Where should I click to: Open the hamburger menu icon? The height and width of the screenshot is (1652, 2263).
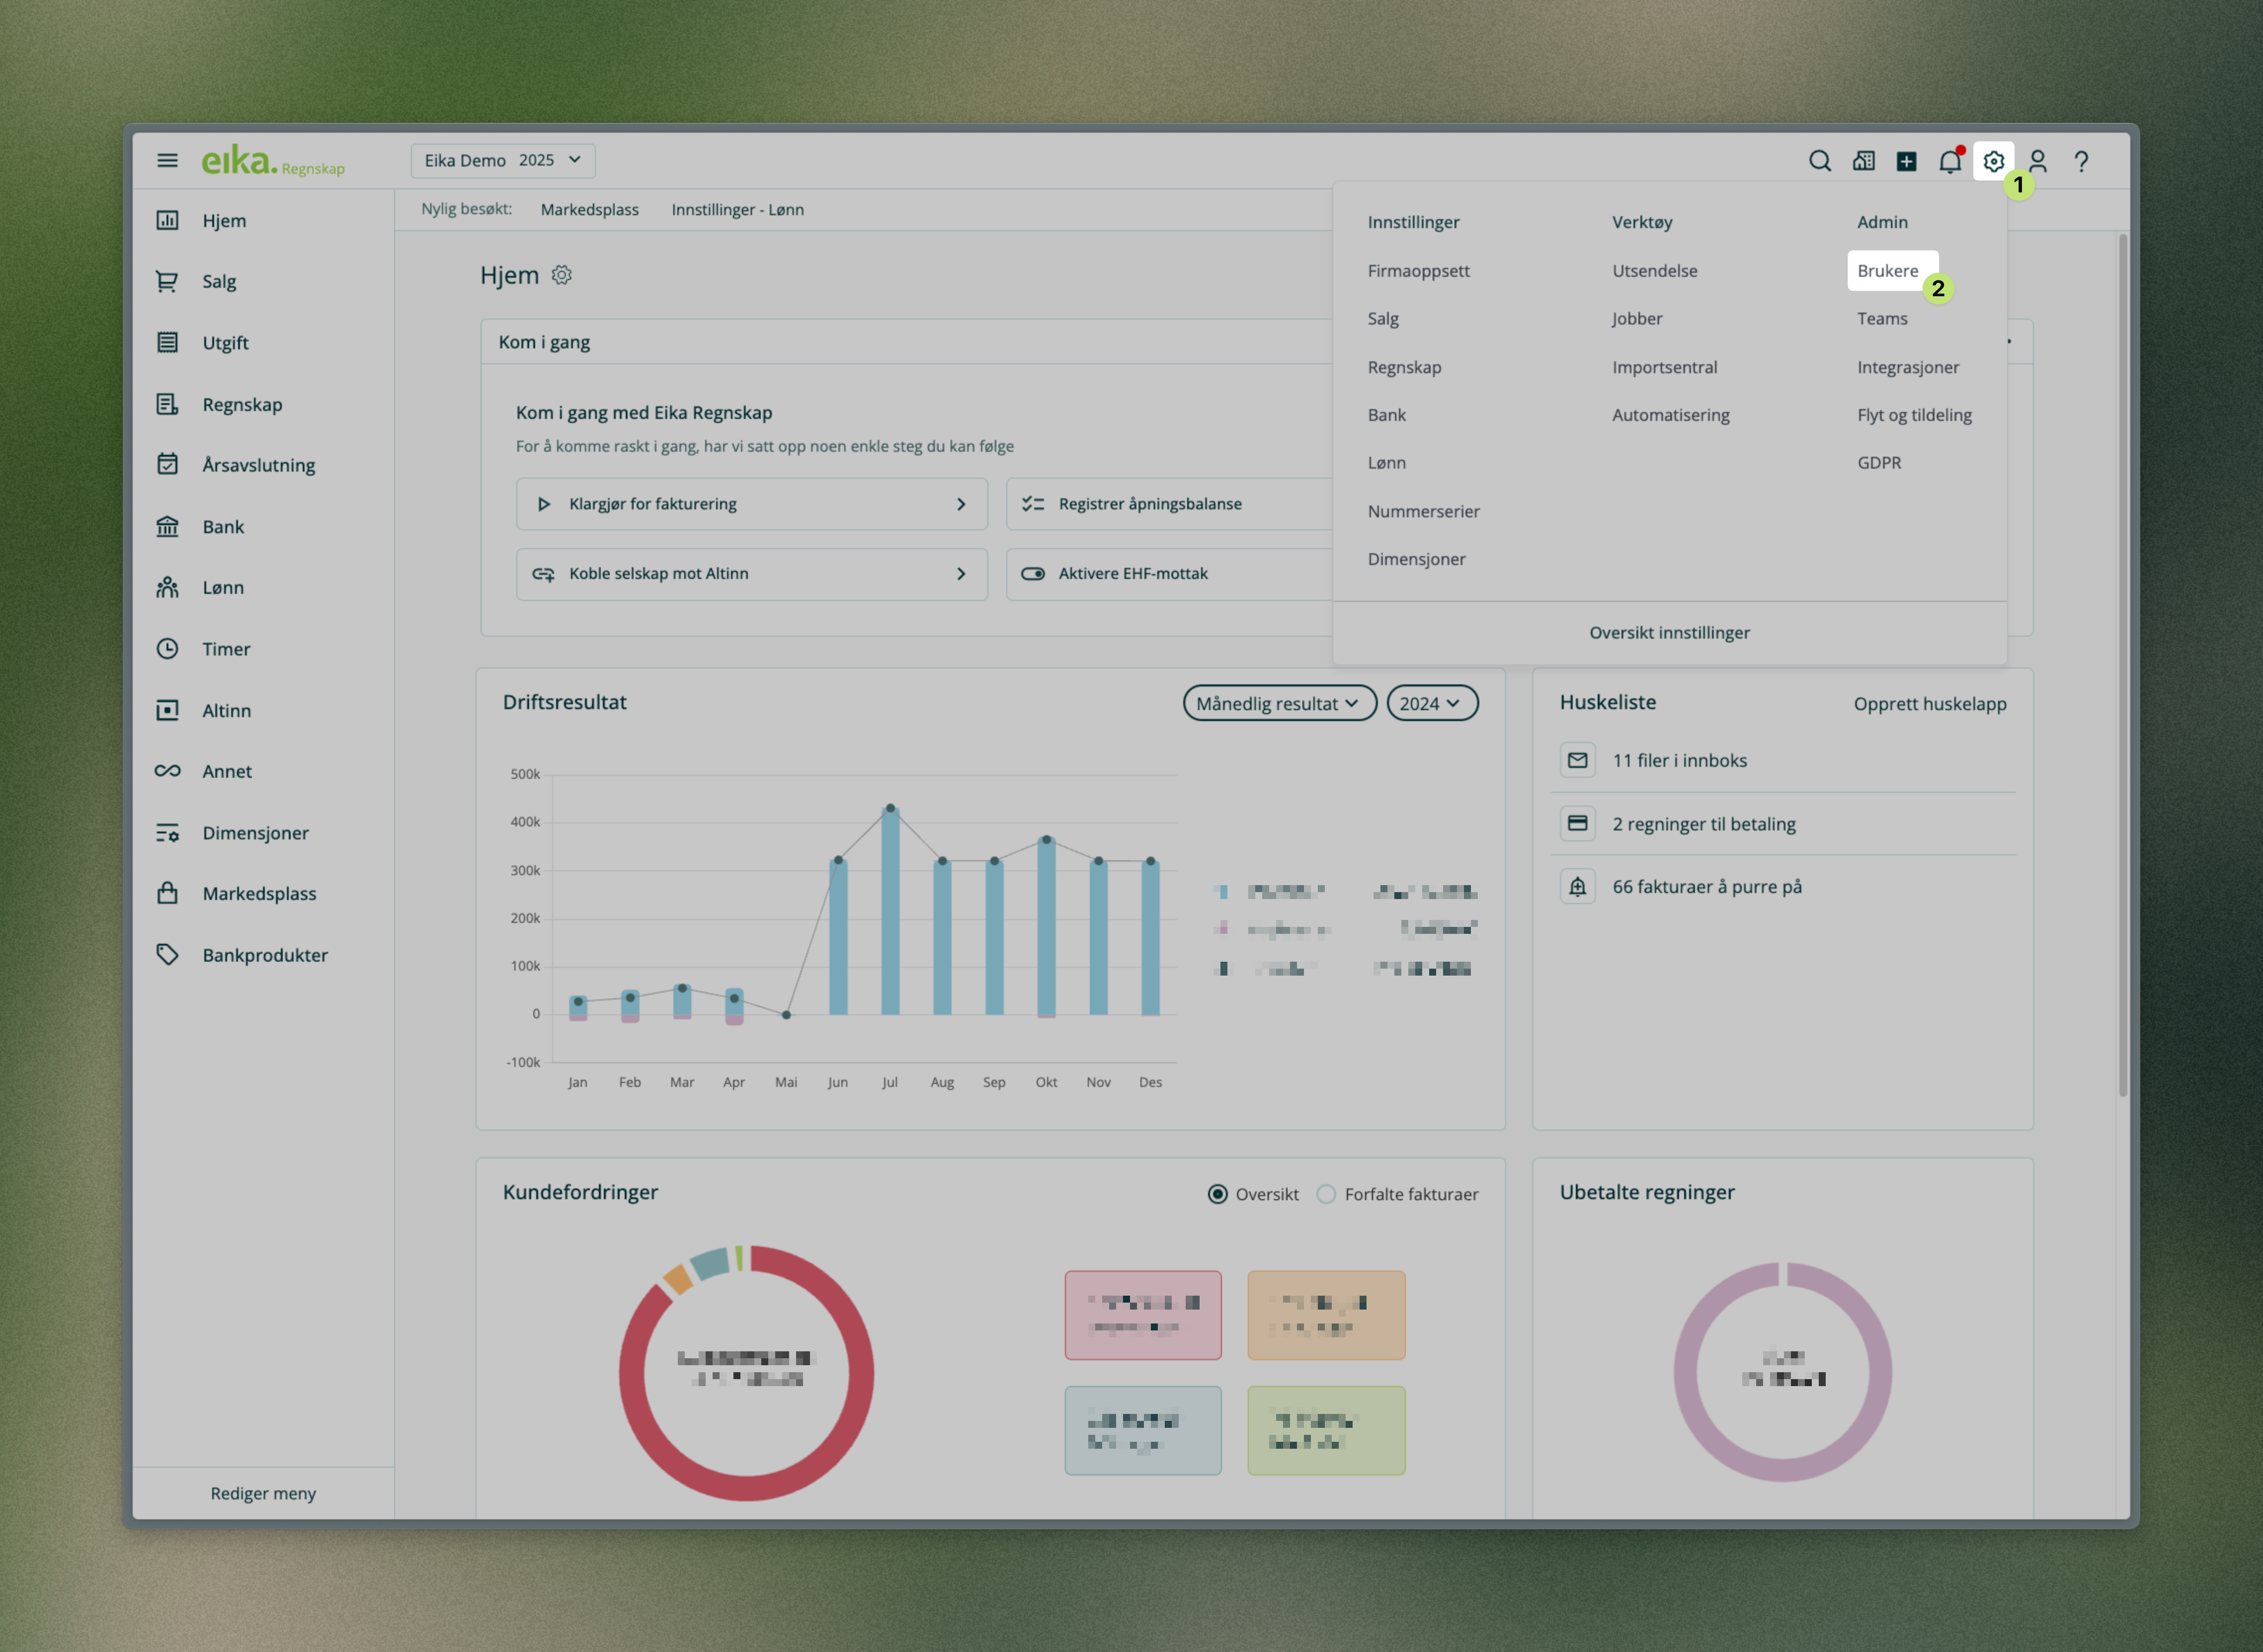click(167, 160)
